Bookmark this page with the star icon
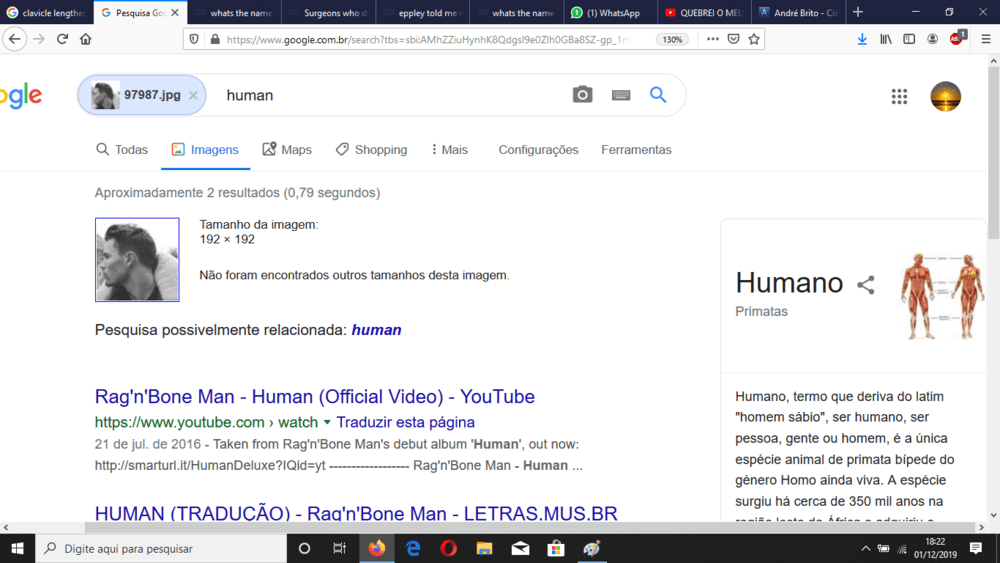 [x=755, y=39]
